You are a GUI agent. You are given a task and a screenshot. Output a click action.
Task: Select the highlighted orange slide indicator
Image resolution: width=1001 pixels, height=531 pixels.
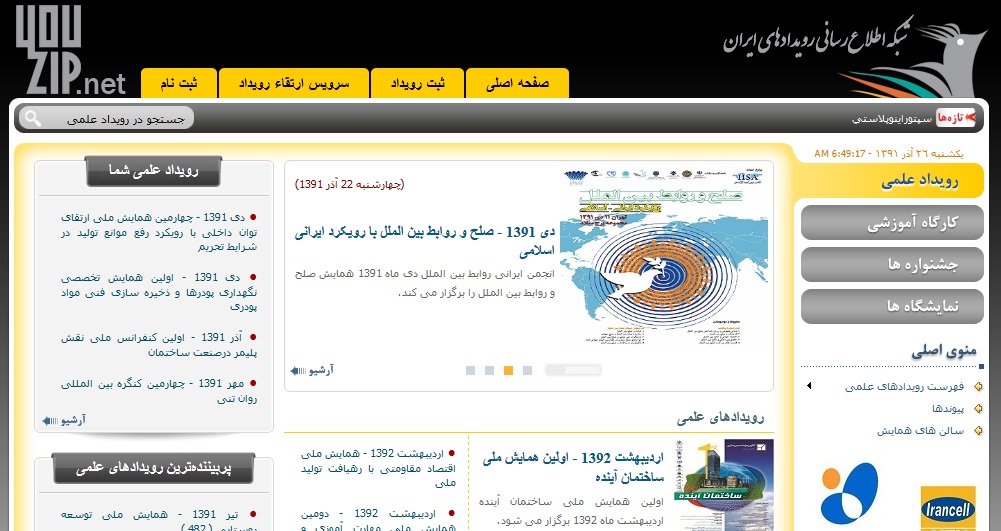(508, 371)
